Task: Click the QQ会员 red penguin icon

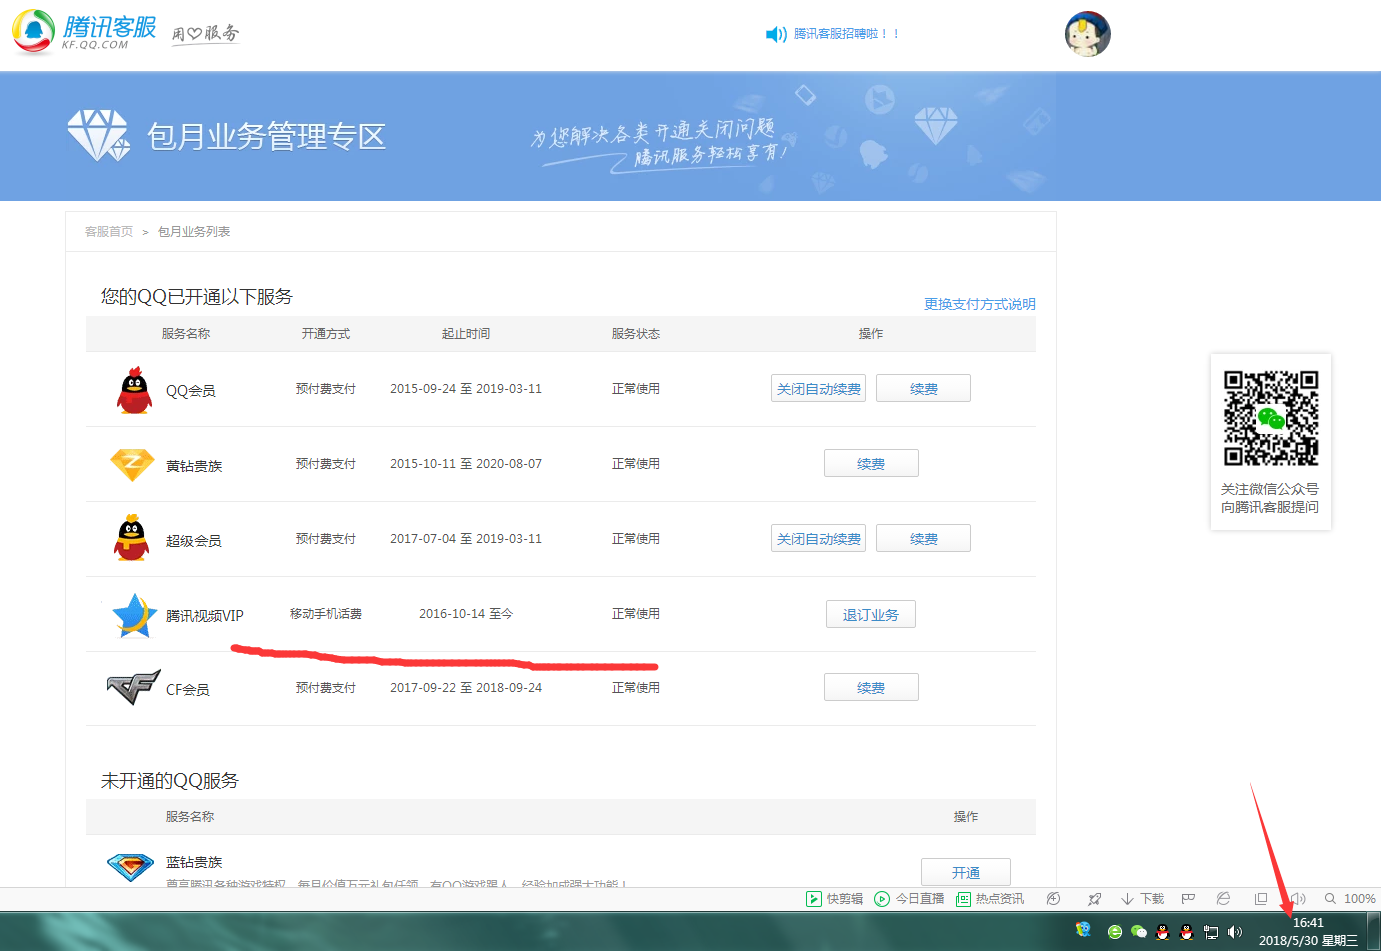Action: click(x=134, y=390)
